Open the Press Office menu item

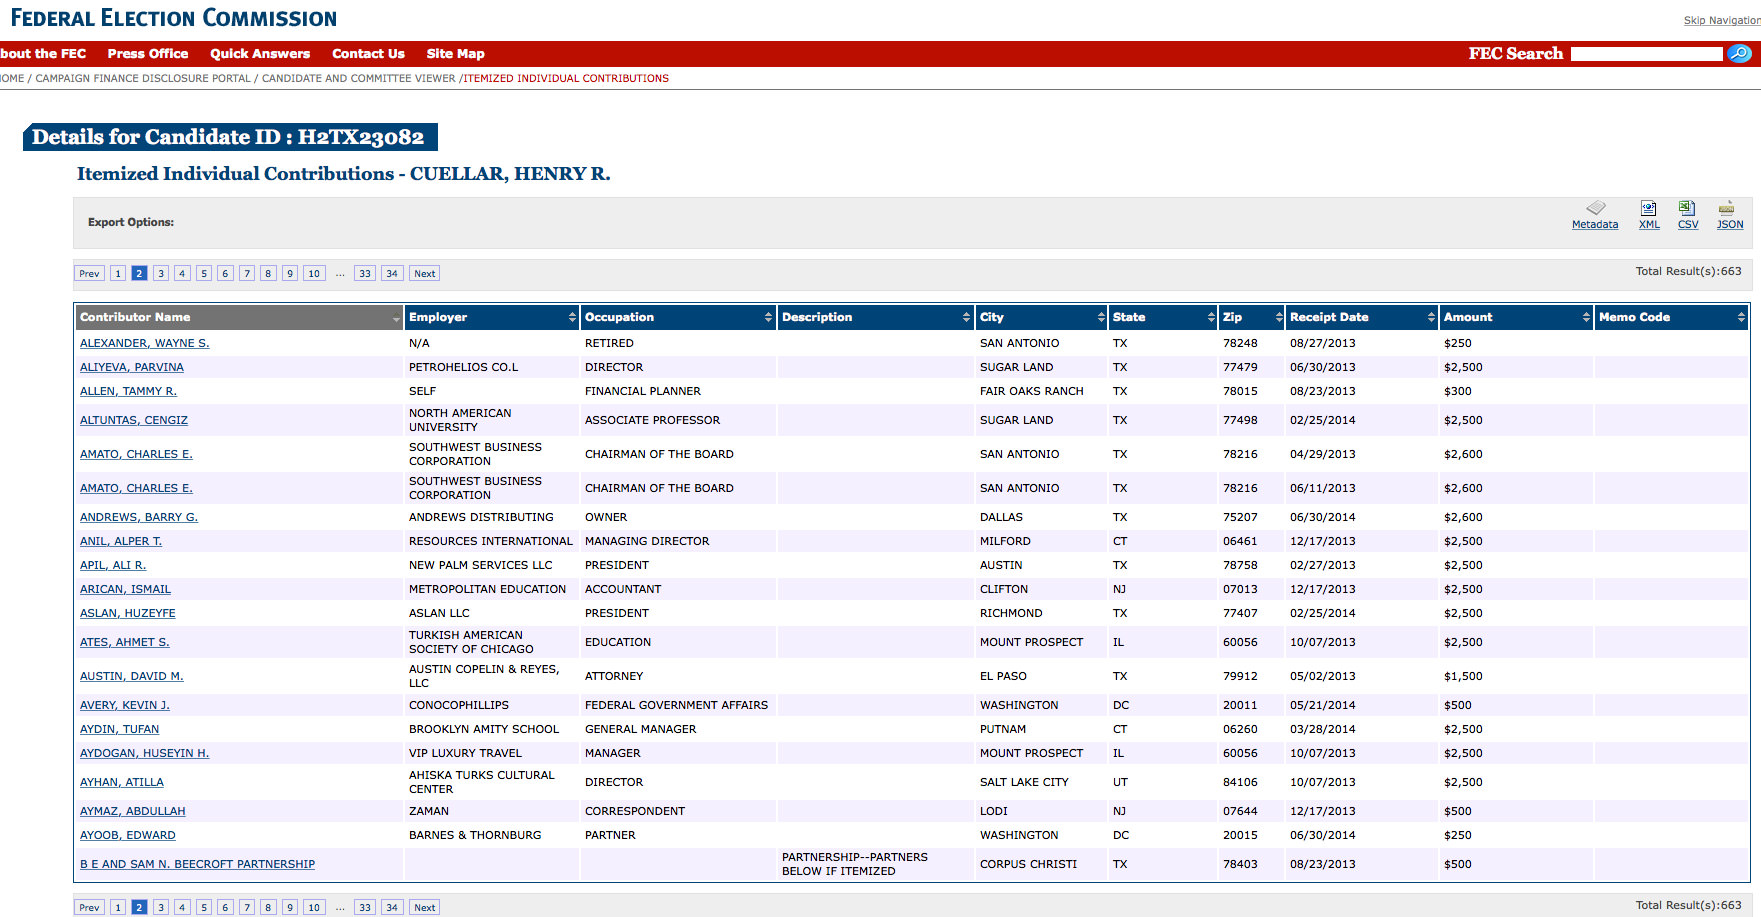click(x=147, y=54)
